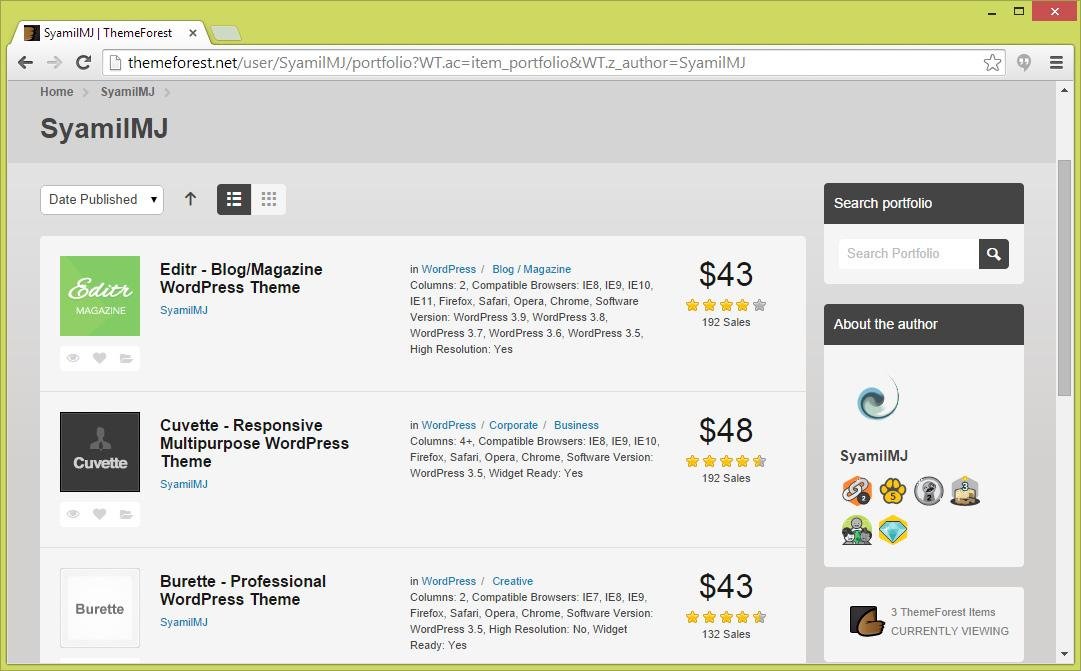Viewport: 1081px width, 671px height.
Task: Open the Blog / Magazine category link
Action: pyautogui.click(x=532, y=269)
